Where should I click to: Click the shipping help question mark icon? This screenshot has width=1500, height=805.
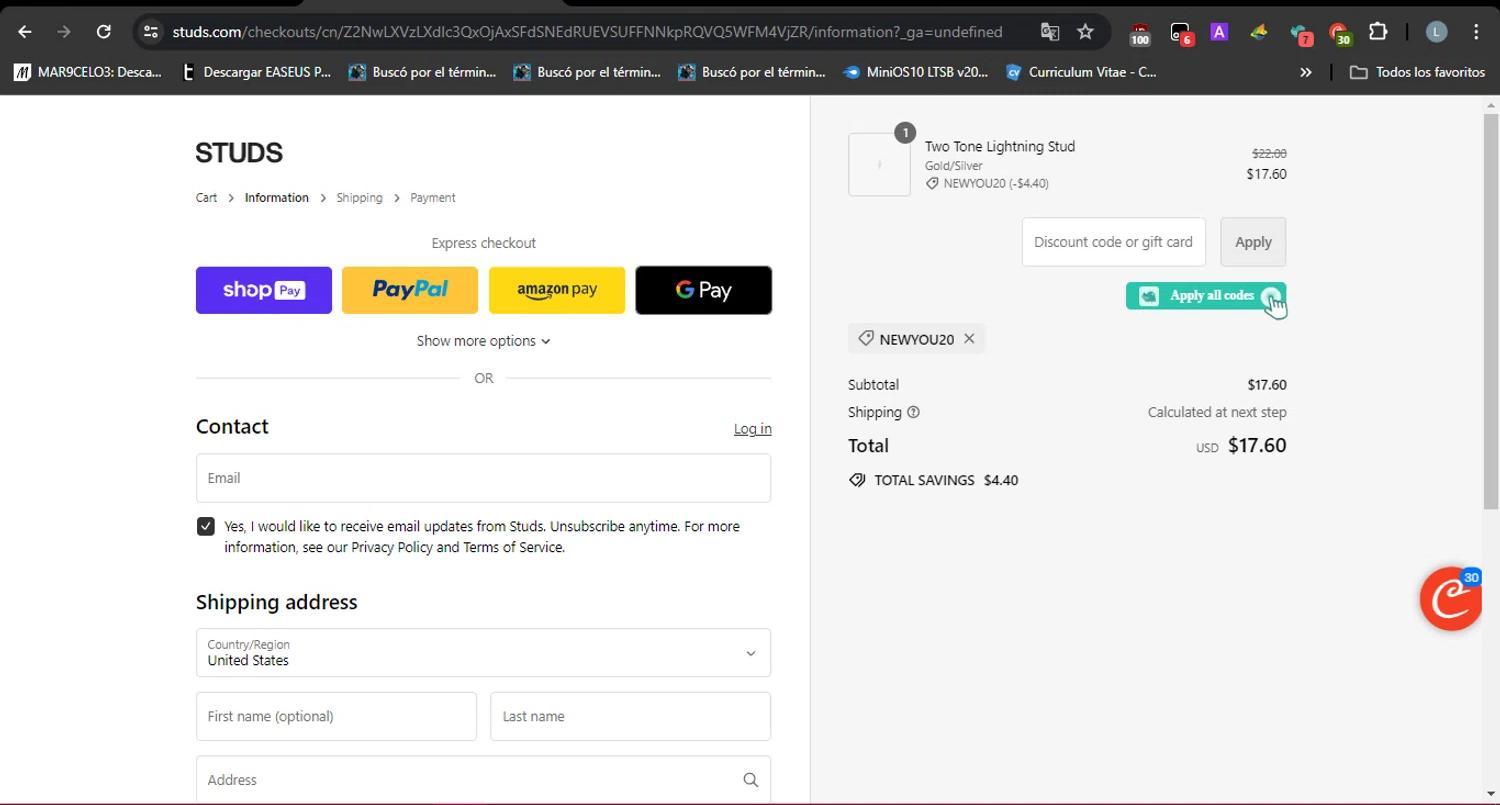coord(913,412)
